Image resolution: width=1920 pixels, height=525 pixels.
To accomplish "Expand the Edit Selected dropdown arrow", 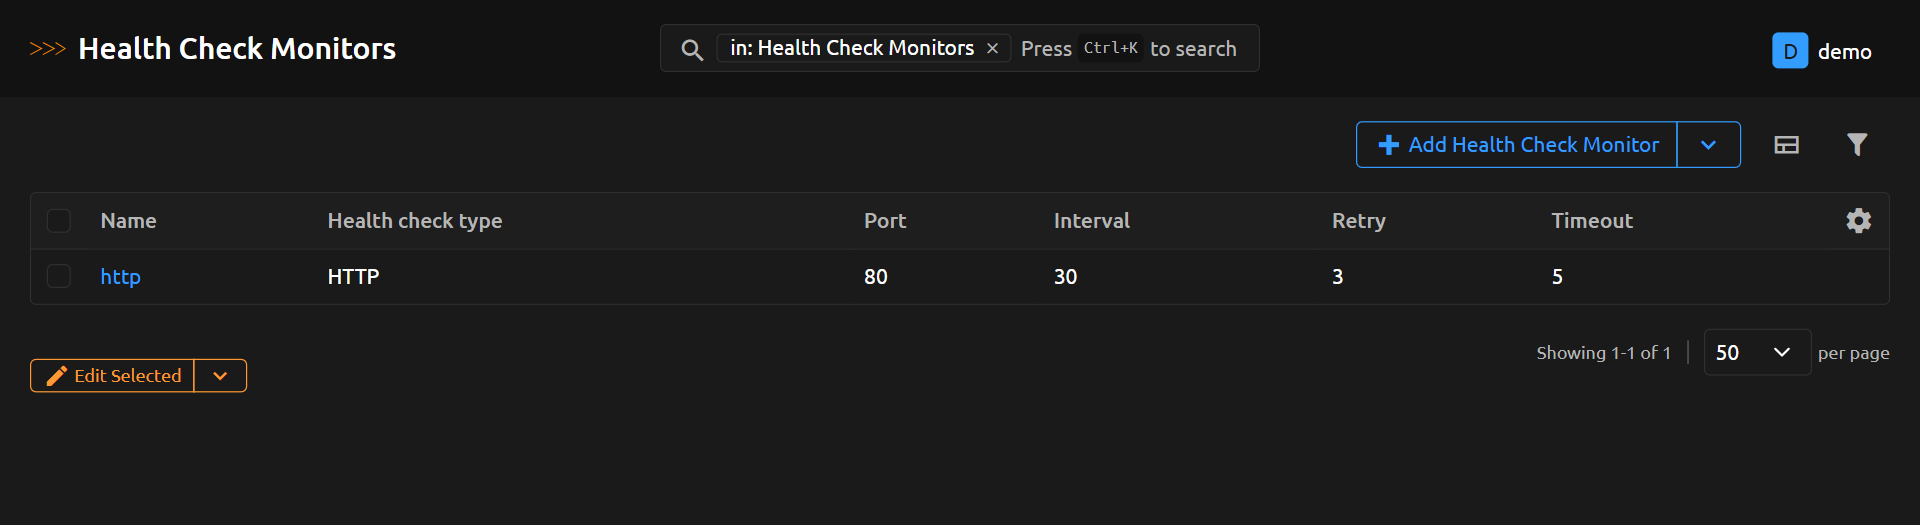I will pyautogui.click(x=220, y=376).
